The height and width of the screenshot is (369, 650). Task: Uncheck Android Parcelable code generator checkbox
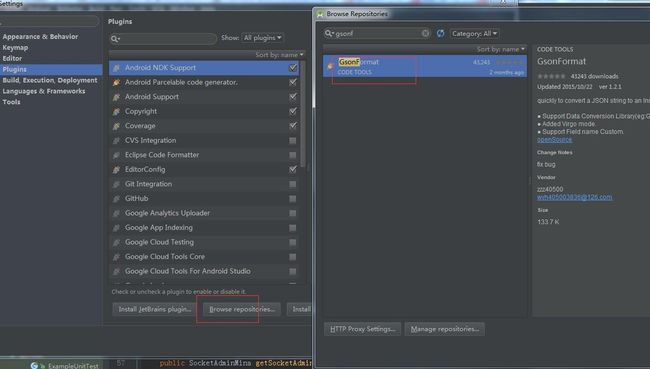293,82
